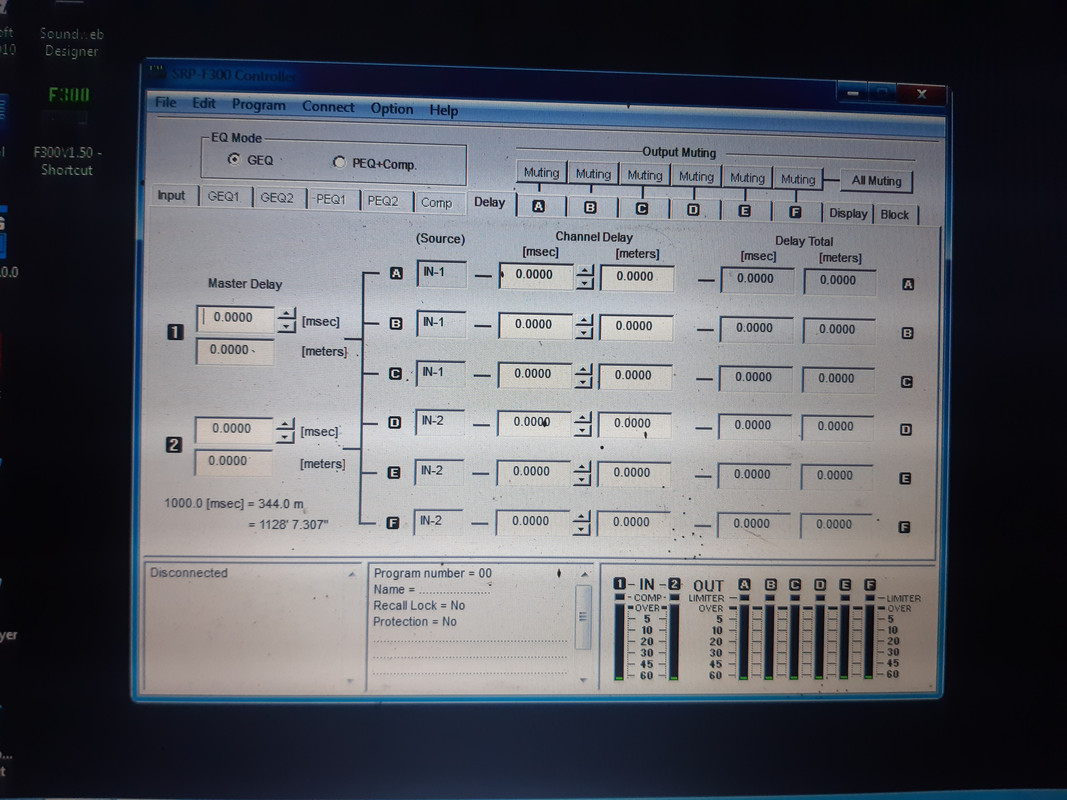This screenshot has height=800, width=1067.
Task: Close the SRP-F300 Controller window
Action: (921, 94)
